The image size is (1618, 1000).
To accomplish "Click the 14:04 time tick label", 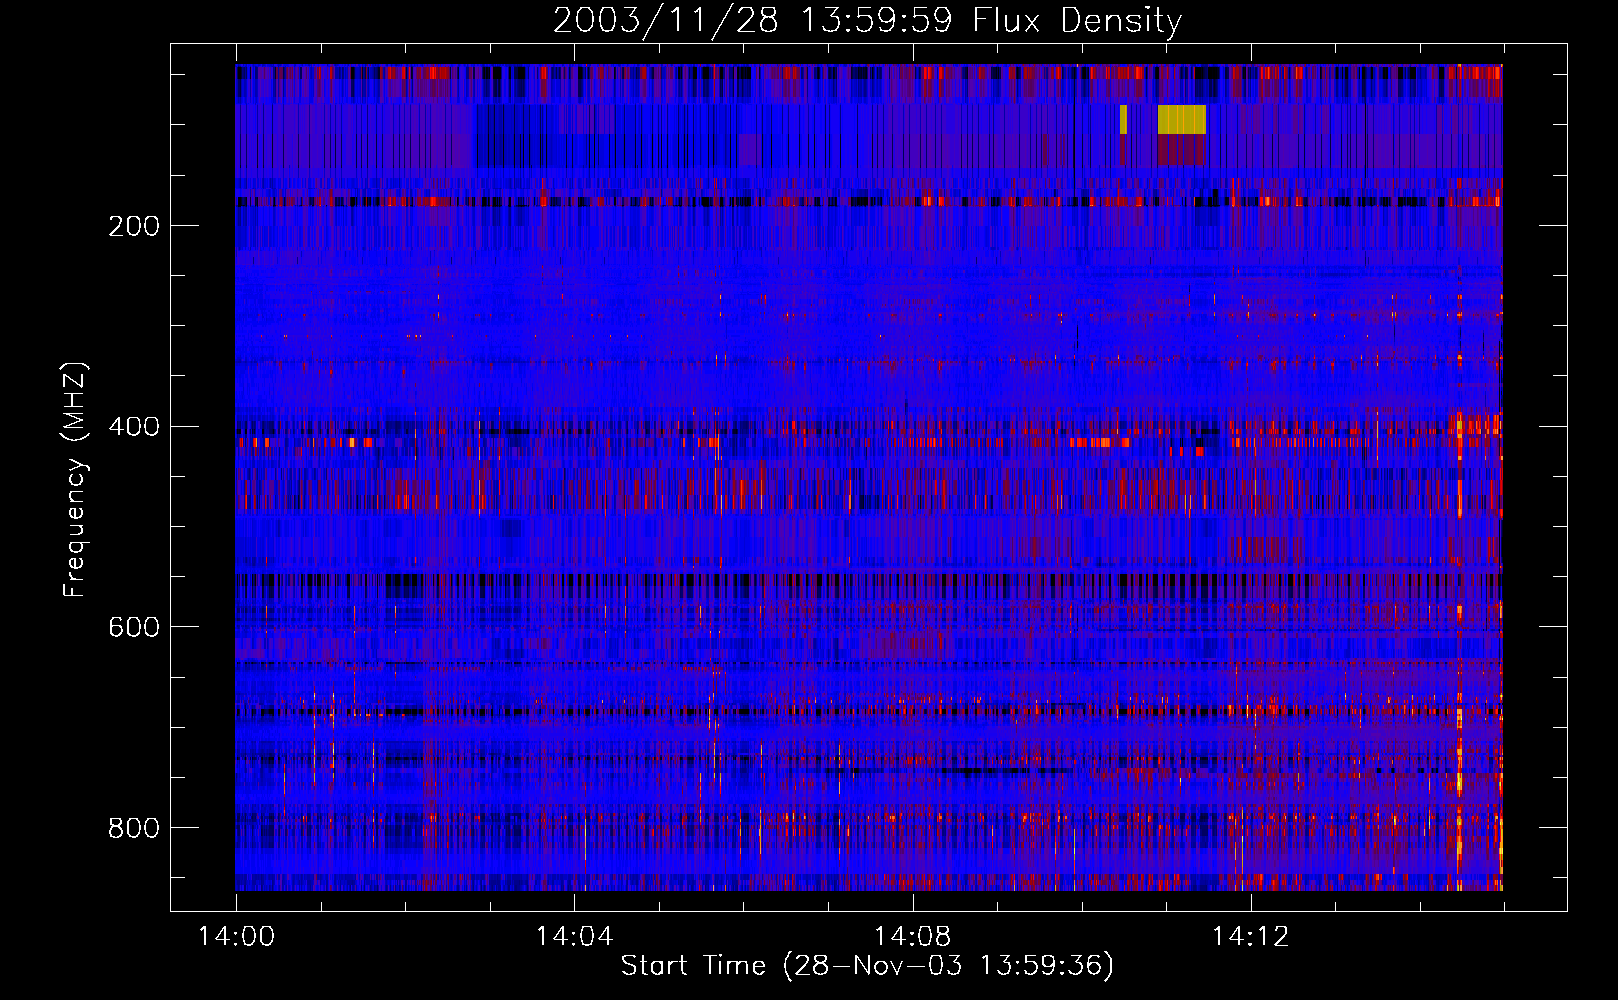I will pos(574,936).
